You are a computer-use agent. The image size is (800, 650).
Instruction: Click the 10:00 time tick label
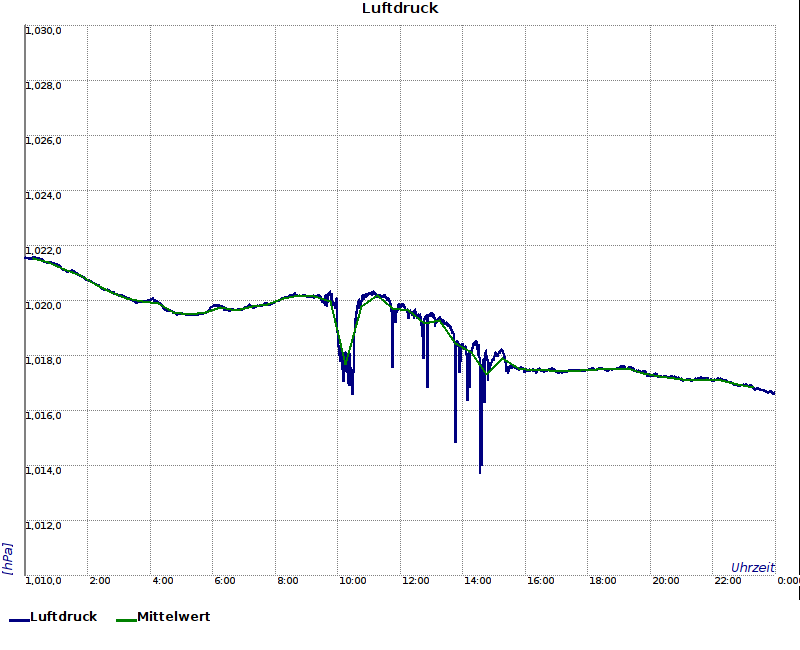tap(353, 581)
